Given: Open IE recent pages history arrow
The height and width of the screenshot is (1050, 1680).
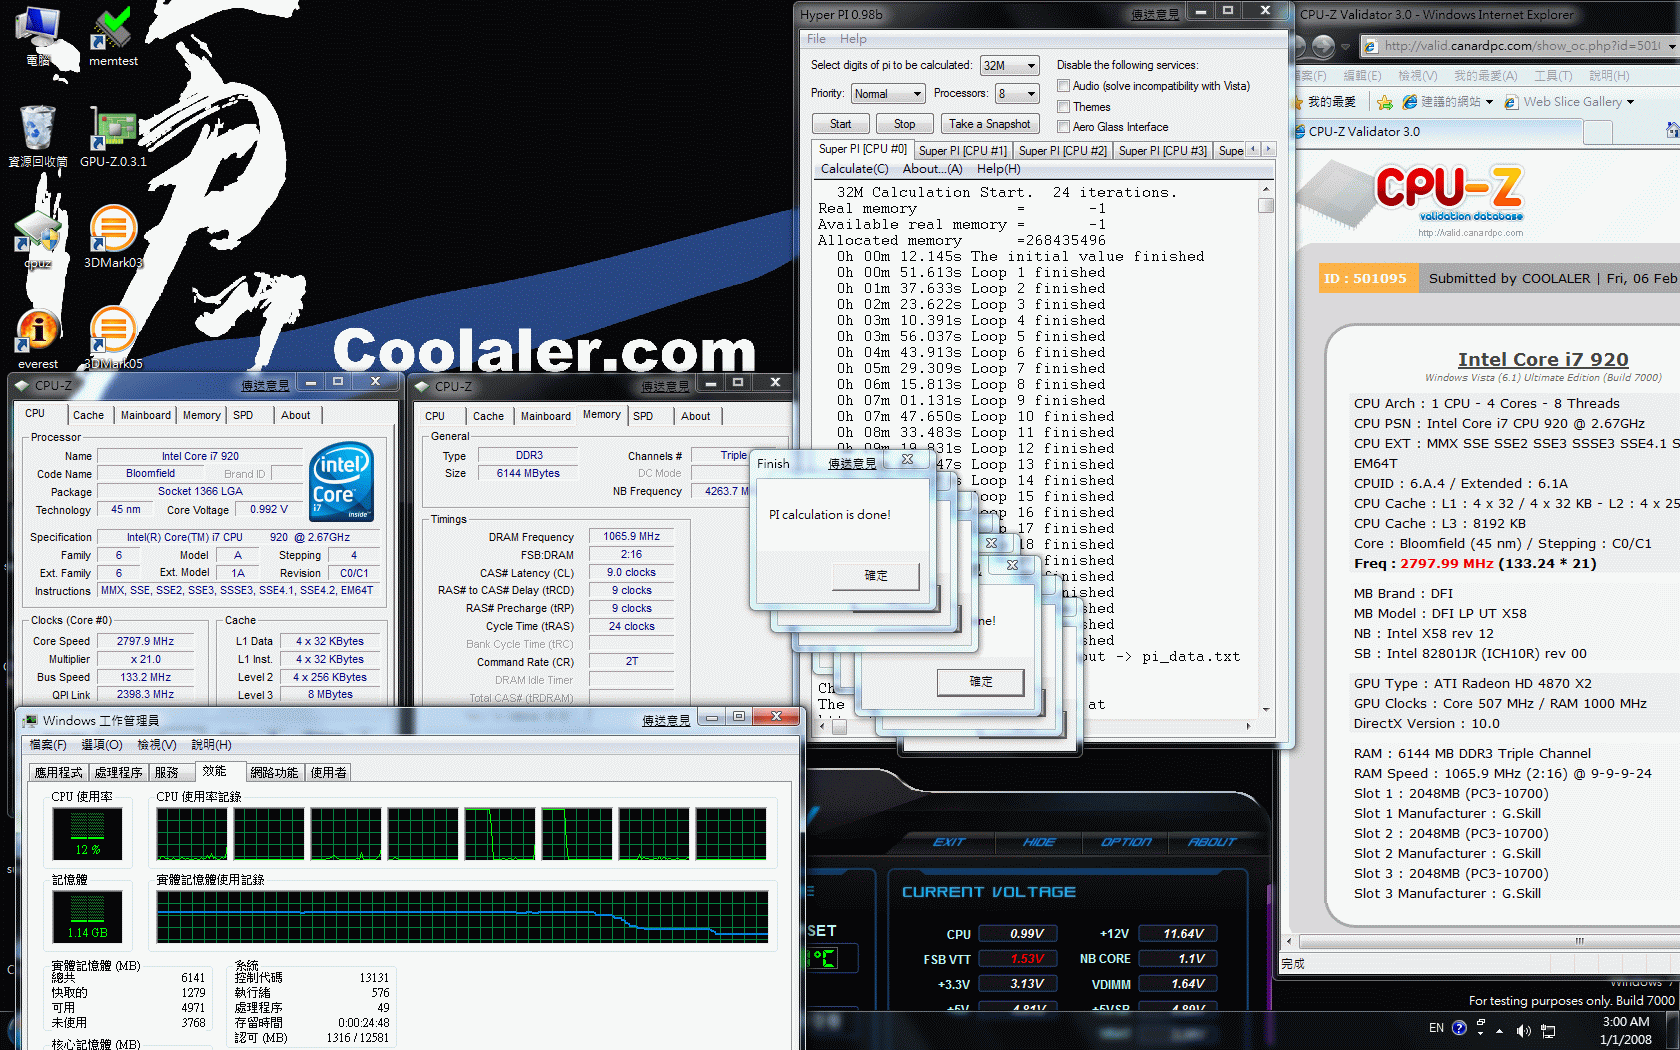Looking at the screenshot, I should pyautogui.click(x=1347, y=46).
